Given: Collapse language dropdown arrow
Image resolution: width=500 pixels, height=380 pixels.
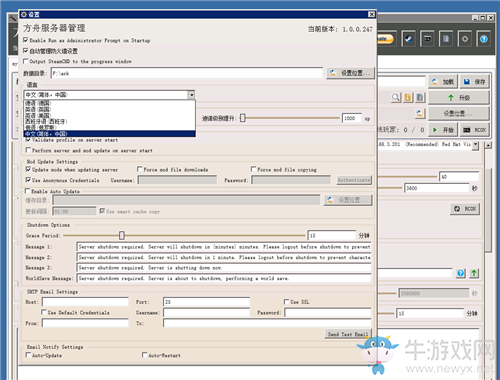Looking at the screenshot, I should point(191,95).
